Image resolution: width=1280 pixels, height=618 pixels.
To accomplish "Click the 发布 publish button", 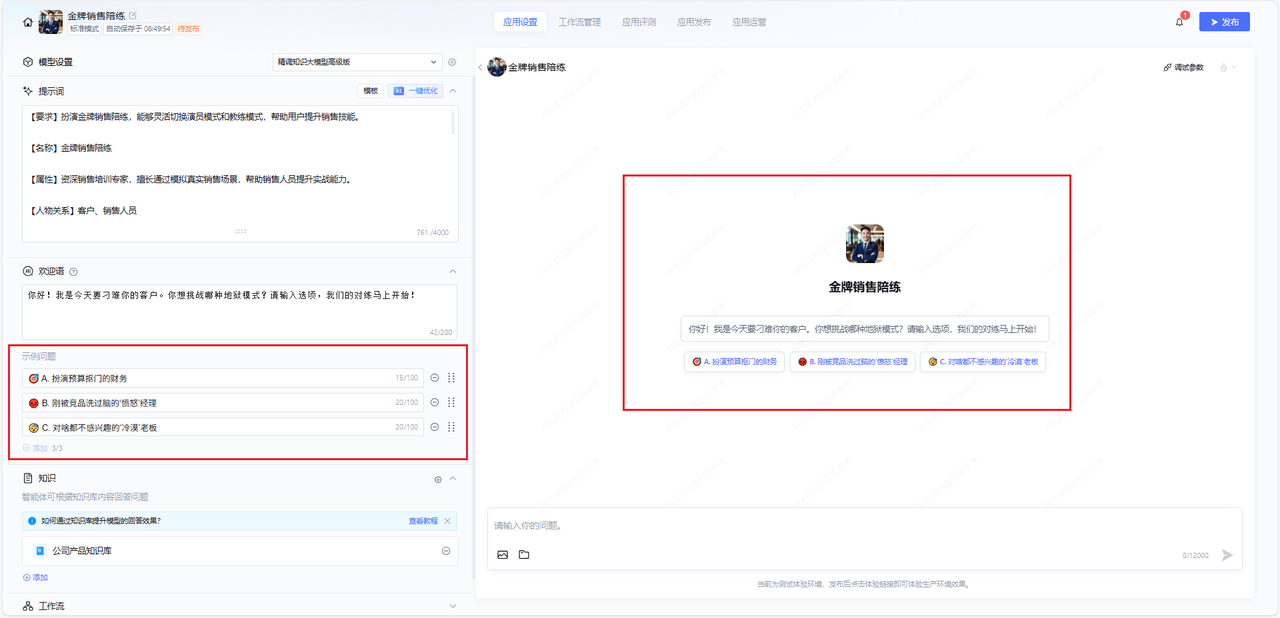I will (x=1224, y=22).
